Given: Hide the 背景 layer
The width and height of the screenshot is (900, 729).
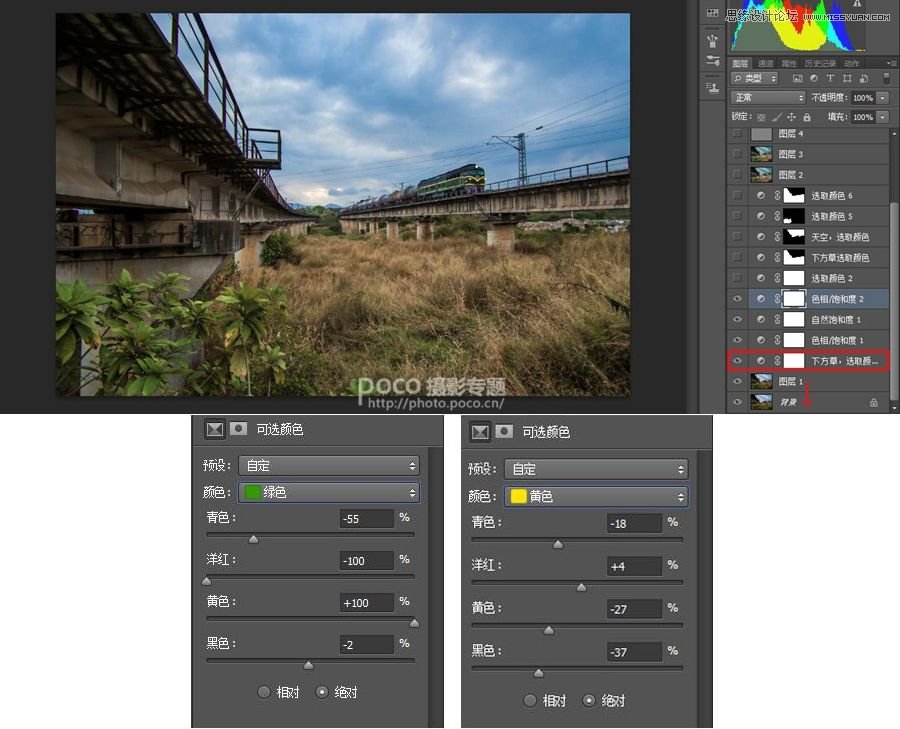Looking at the screenshot, I should (738, 402).
